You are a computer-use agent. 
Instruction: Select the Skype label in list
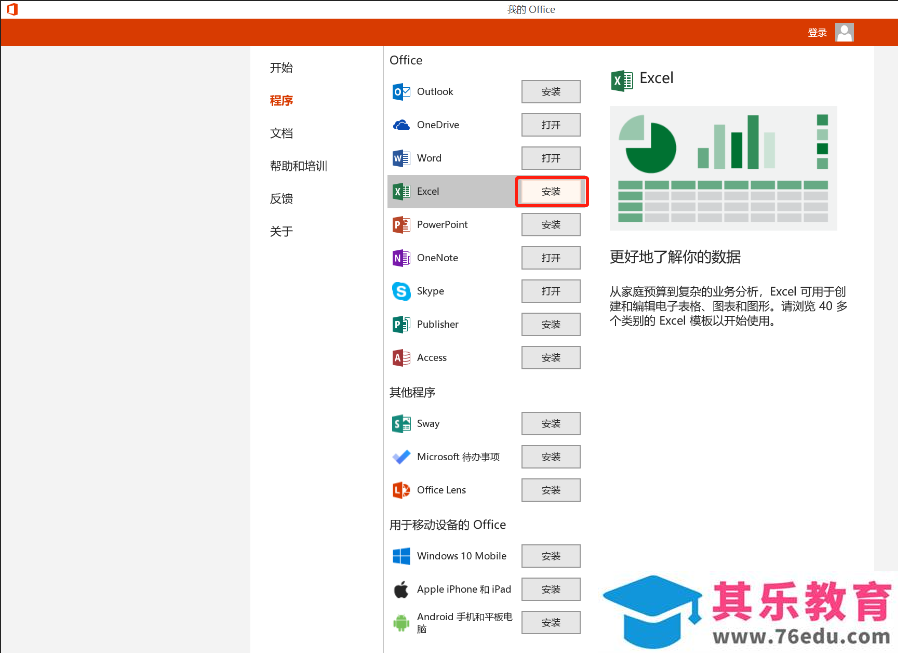coord(431,291)
